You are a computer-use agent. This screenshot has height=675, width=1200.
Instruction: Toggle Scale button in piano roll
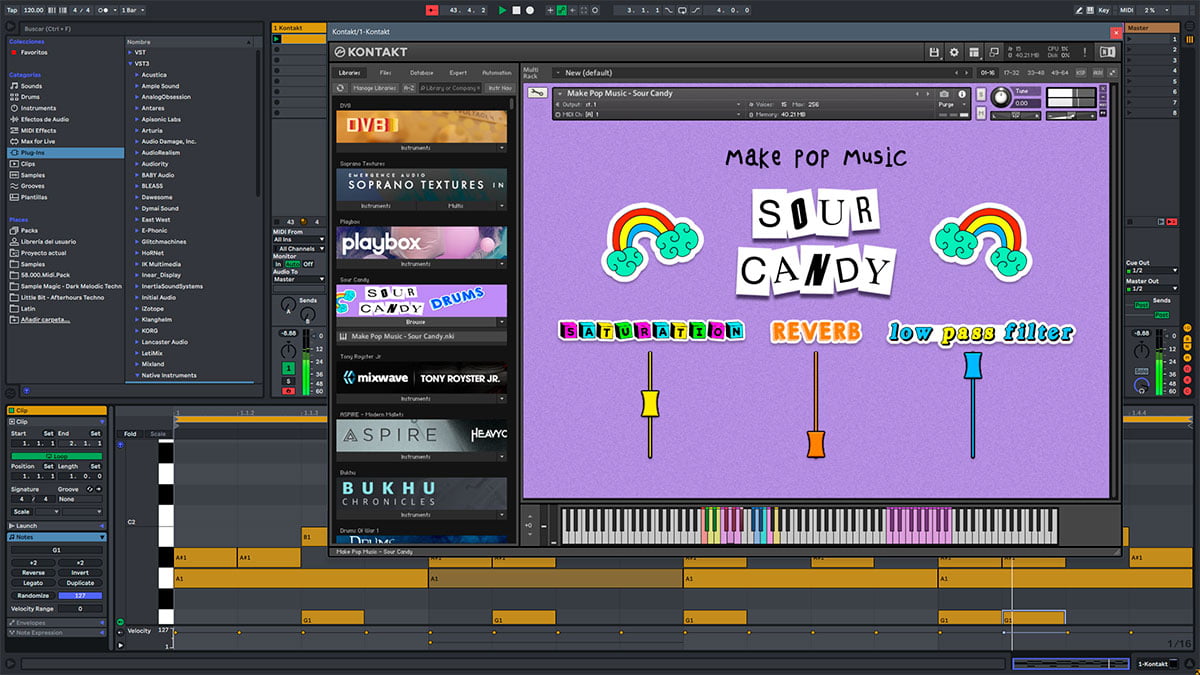[x=158, y=434]
